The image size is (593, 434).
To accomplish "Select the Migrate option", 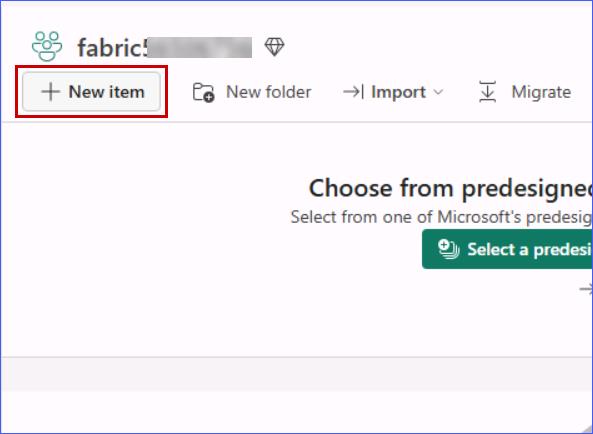I will tap(525, 92).
